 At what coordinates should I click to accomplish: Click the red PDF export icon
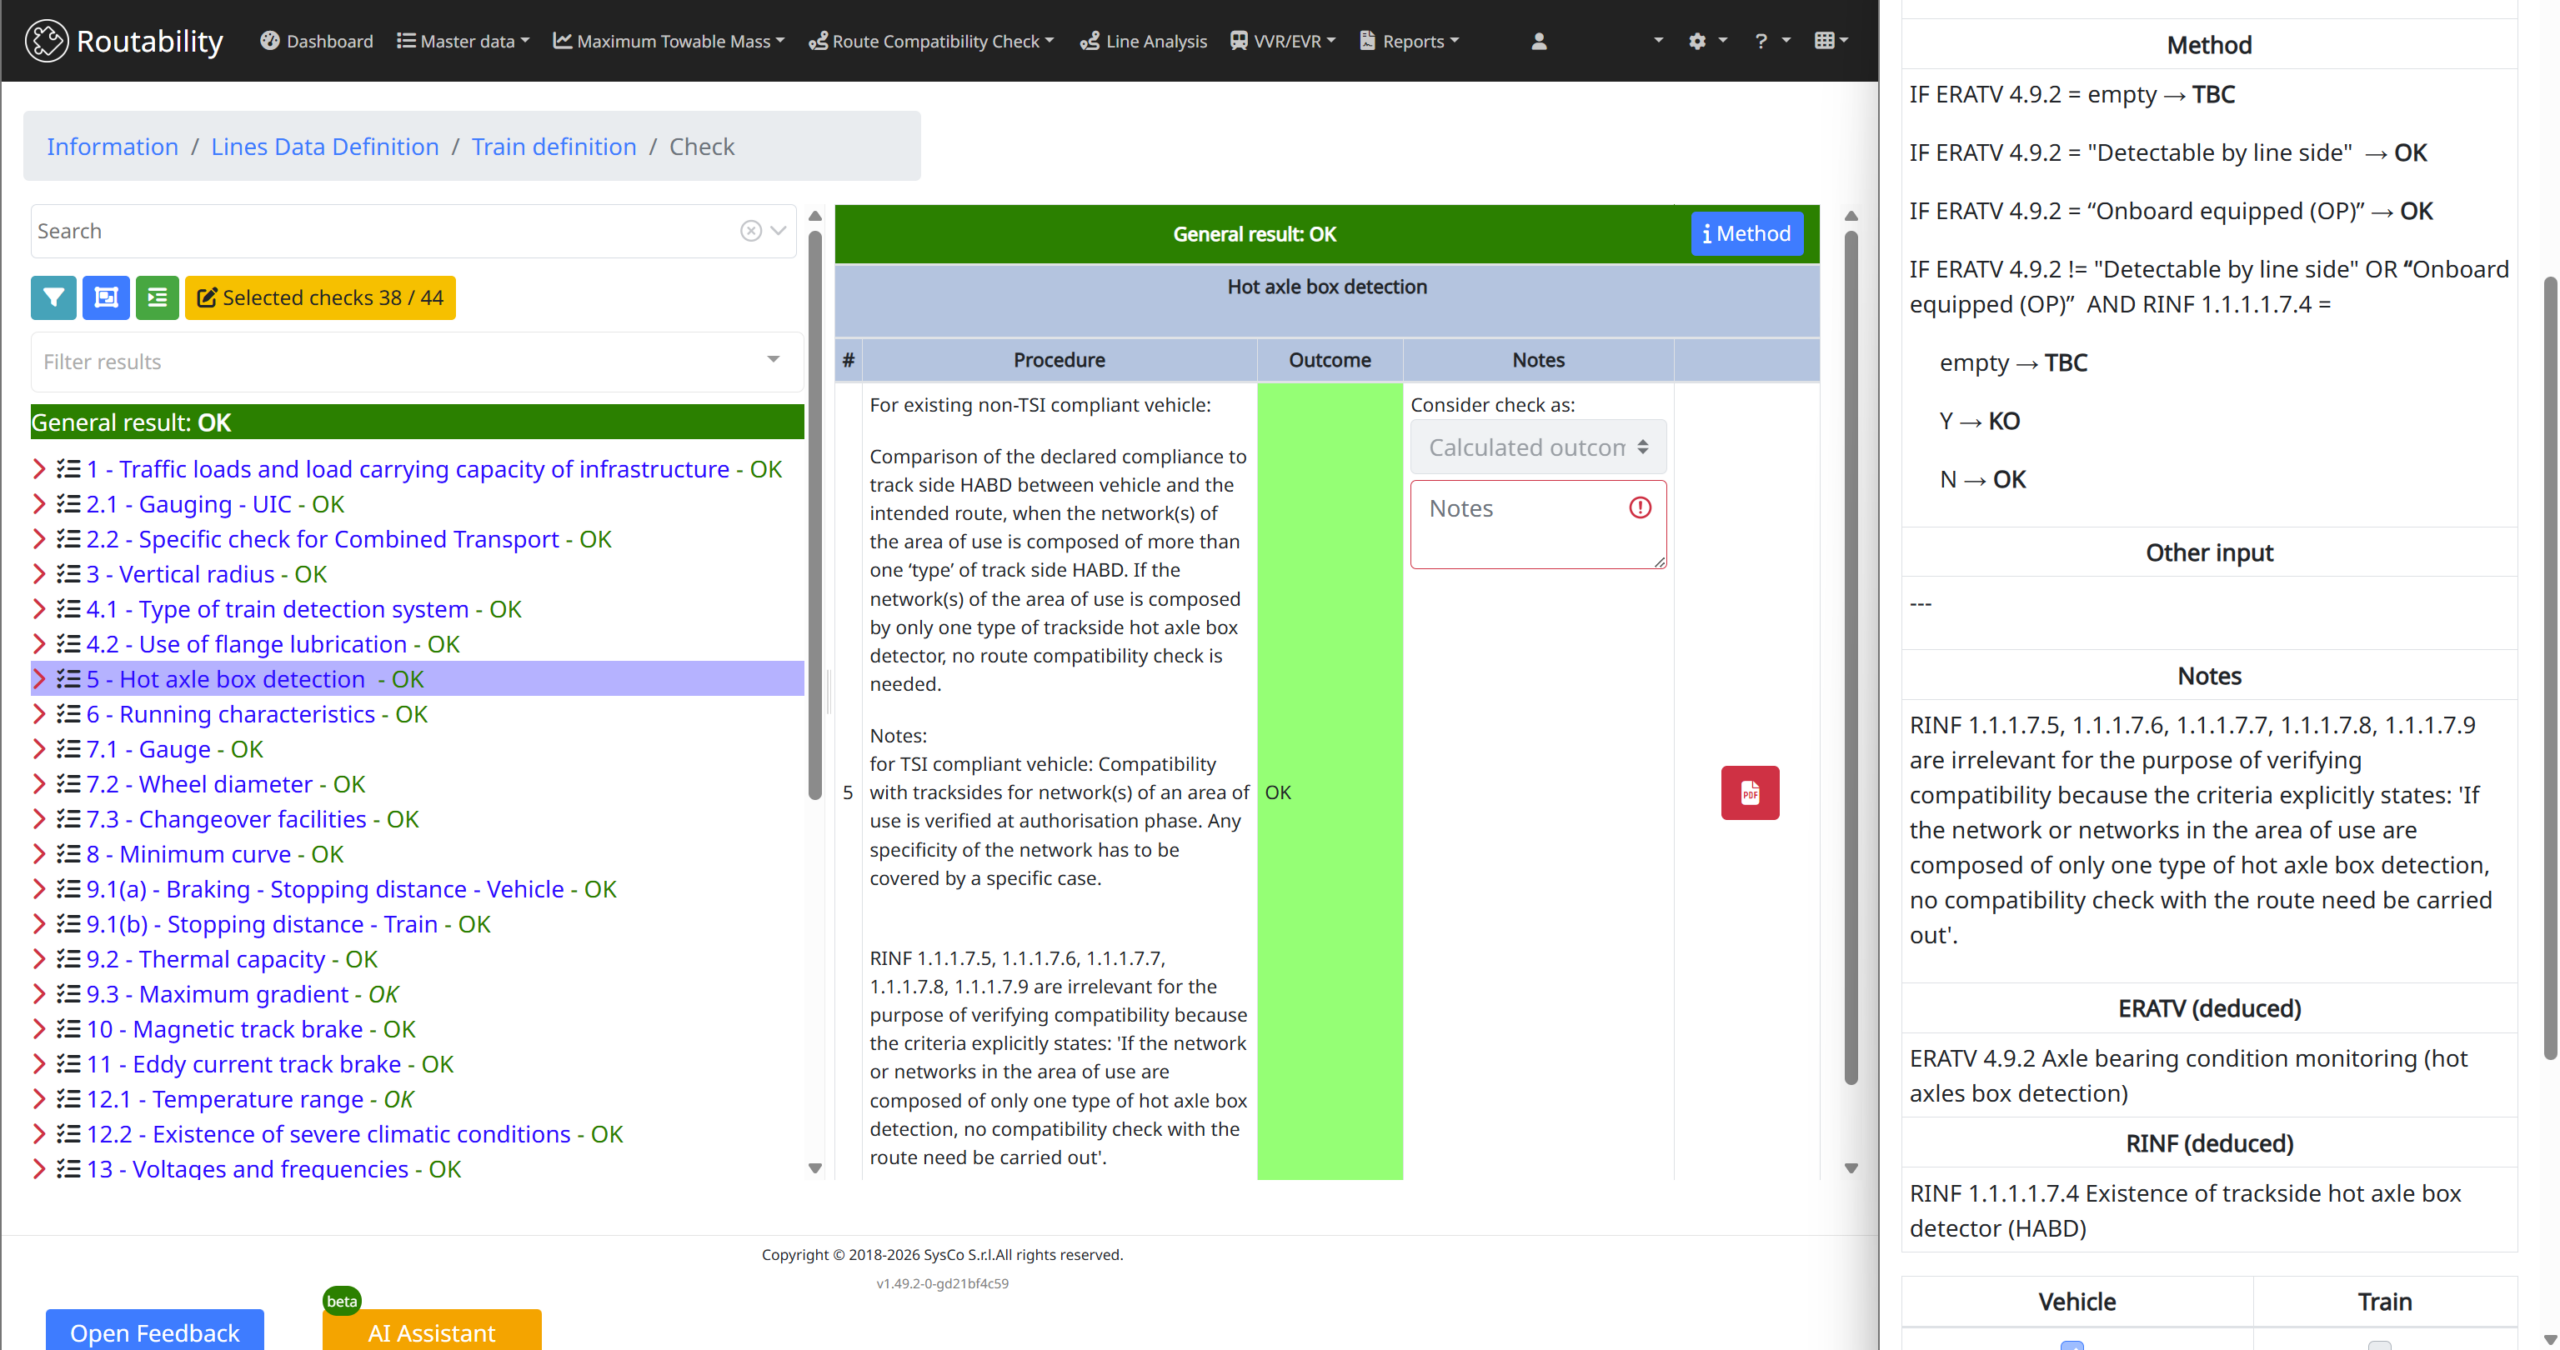click(x=1749, y=793)
